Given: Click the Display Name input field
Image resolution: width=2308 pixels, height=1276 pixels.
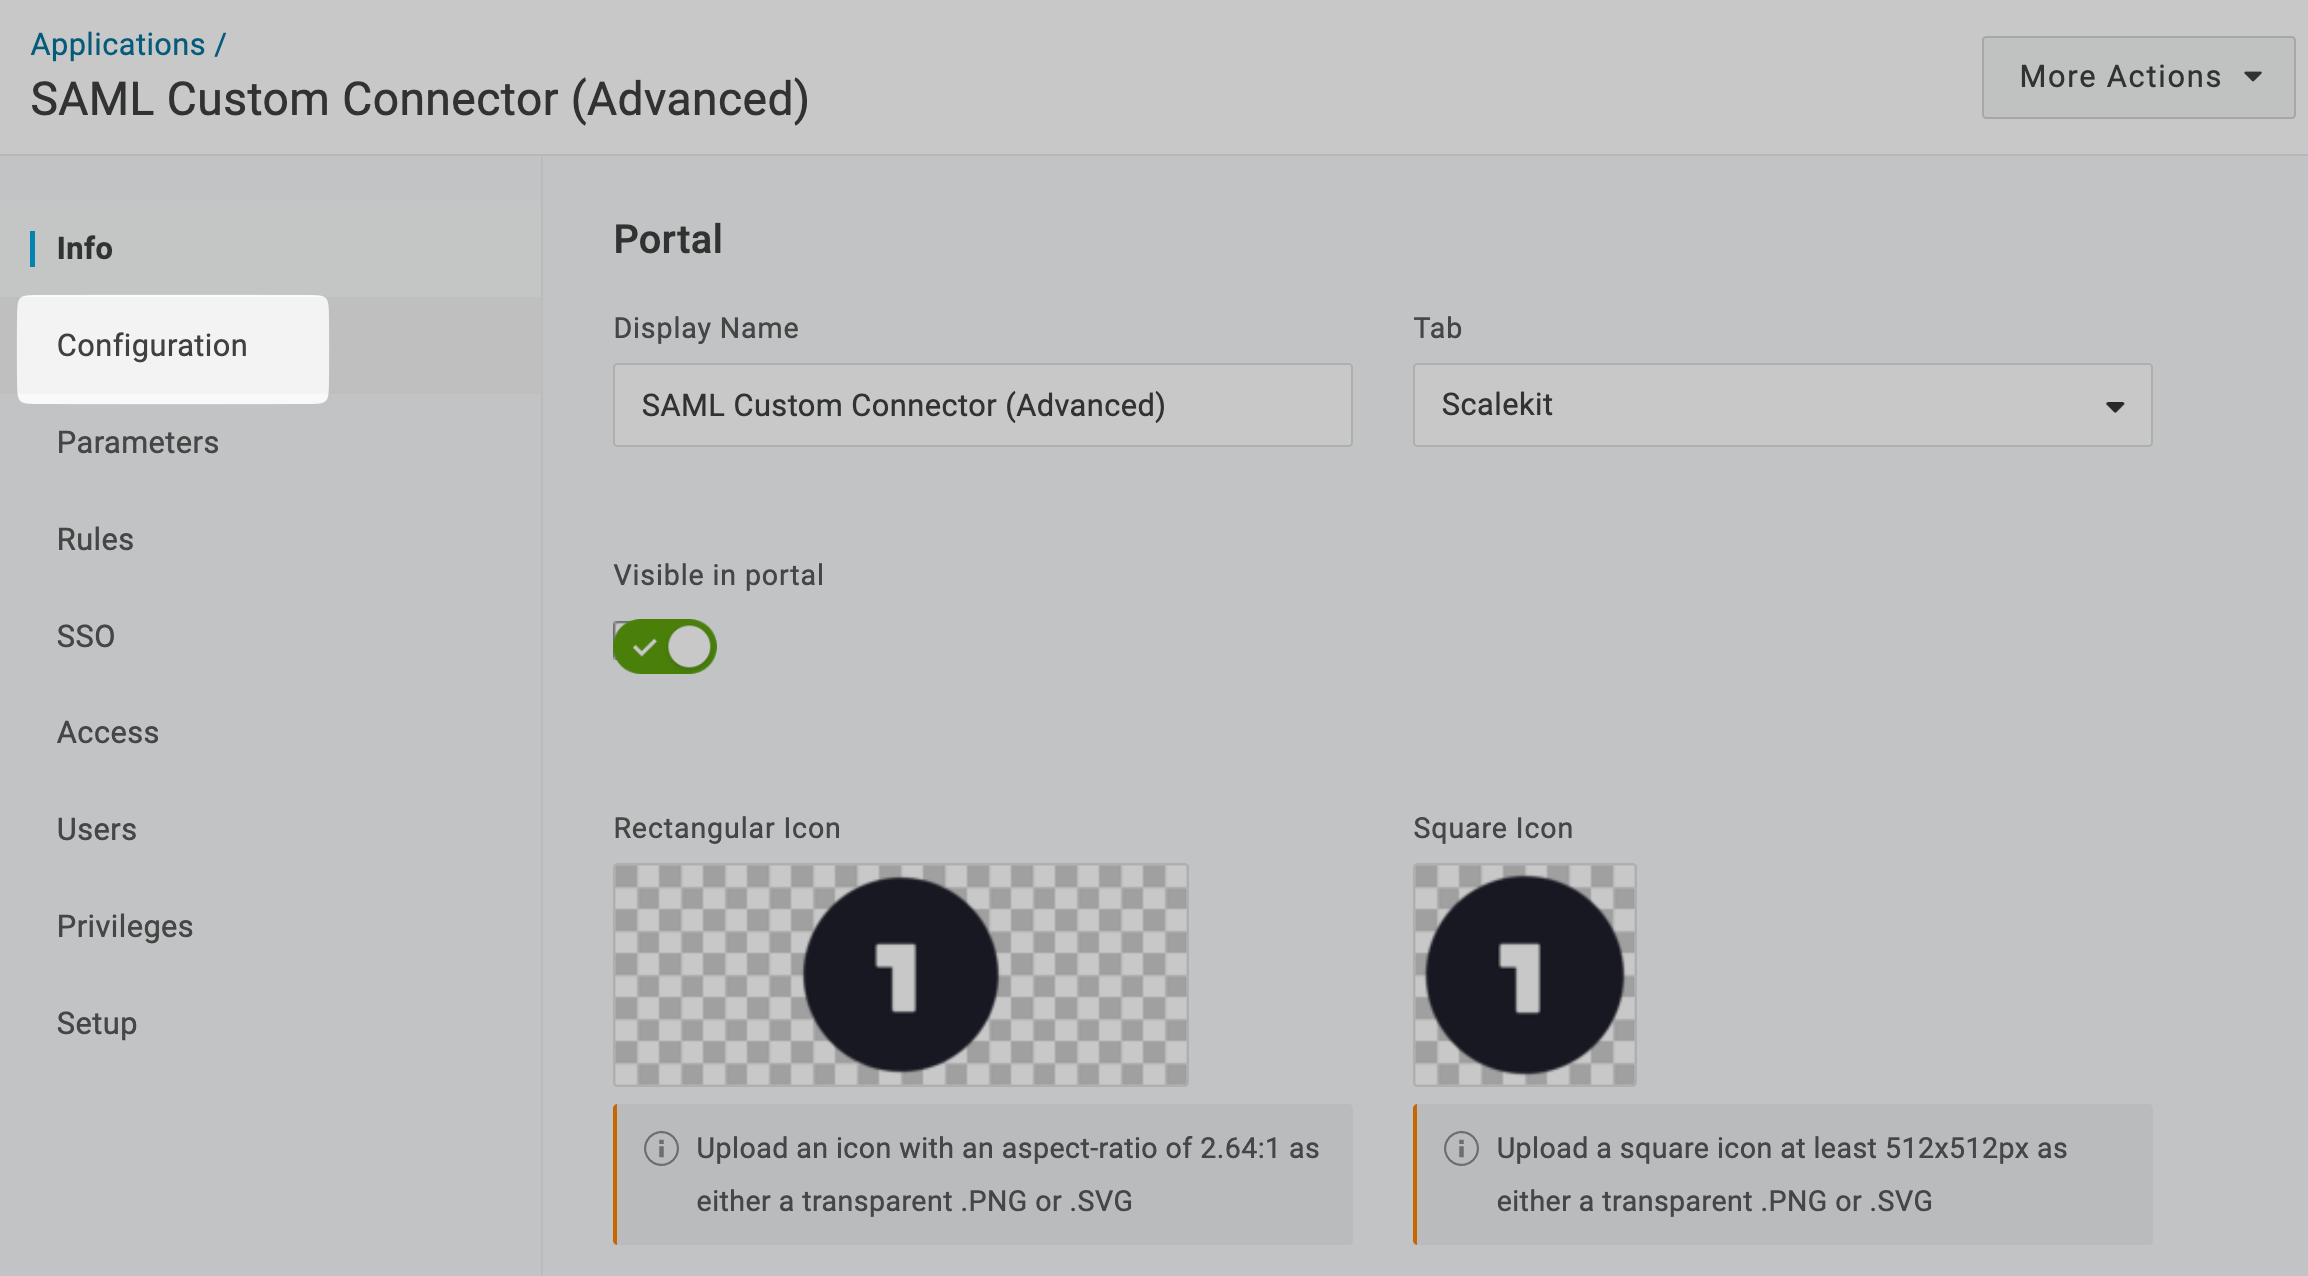Looking at the screenshot, I should 984,405.
